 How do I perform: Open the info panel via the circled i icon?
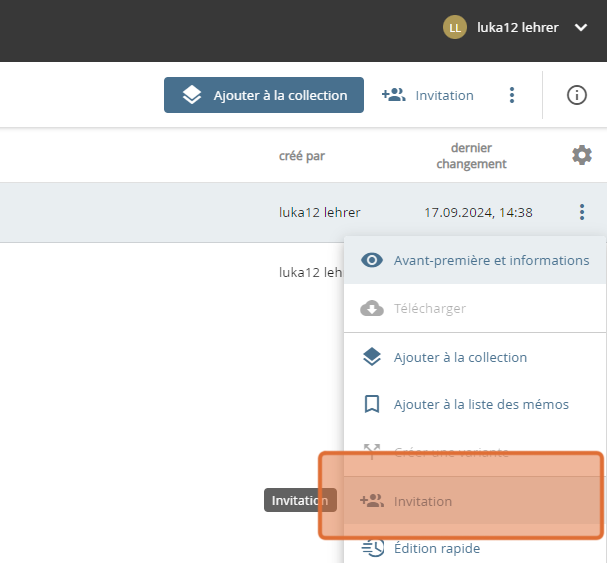pos(576,95)
